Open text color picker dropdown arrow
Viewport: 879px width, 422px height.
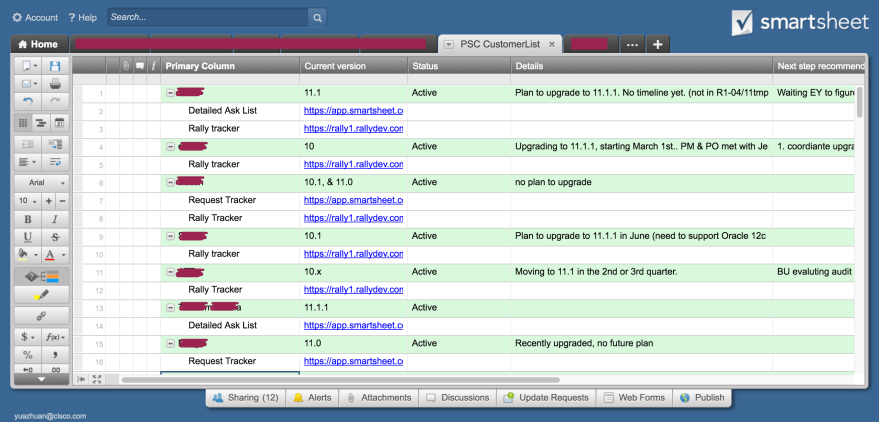(63, 255)
